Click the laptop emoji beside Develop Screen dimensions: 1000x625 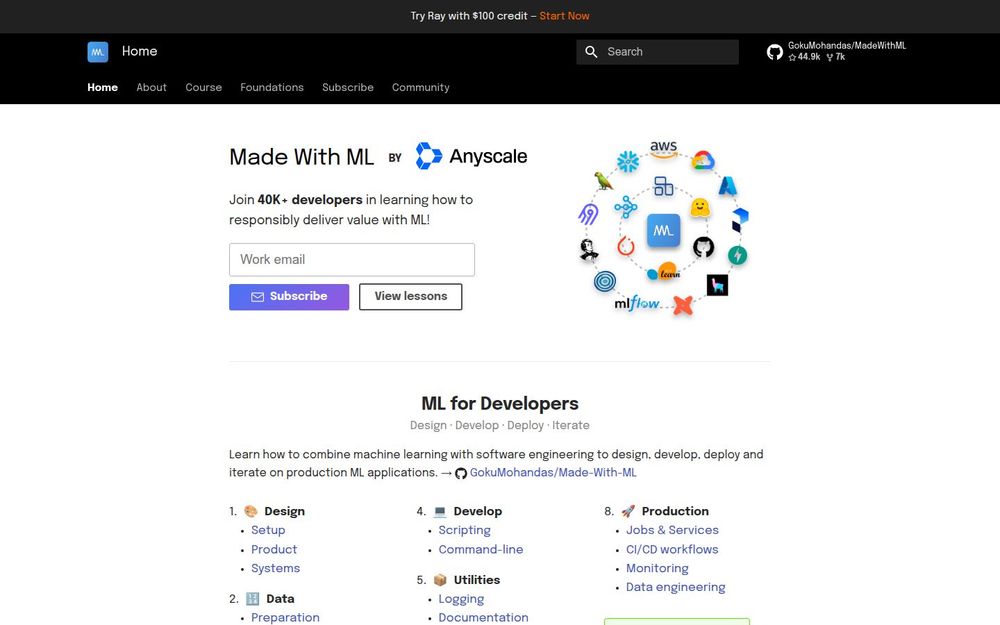(440, 511)
